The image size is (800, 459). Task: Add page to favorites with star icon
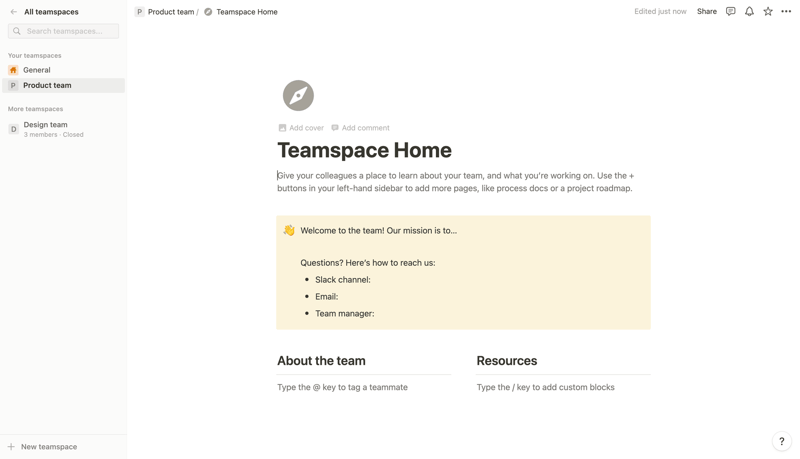(x=768, y=11)
